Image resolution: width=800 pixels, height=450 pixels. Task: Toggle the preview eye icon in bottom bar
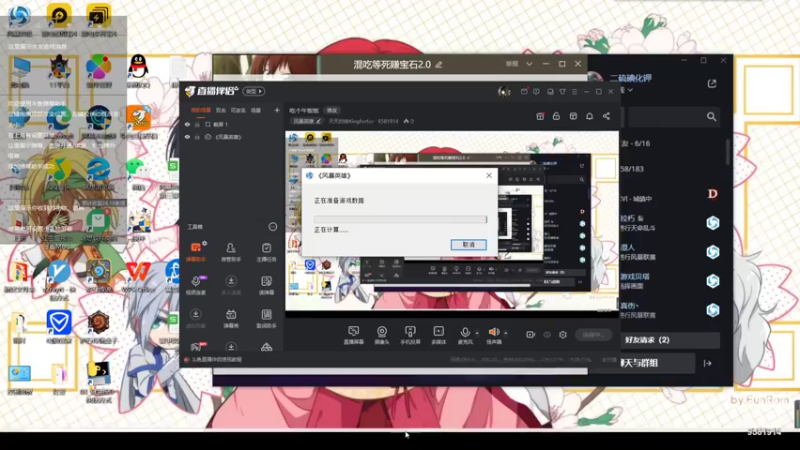tap(547, 335)
